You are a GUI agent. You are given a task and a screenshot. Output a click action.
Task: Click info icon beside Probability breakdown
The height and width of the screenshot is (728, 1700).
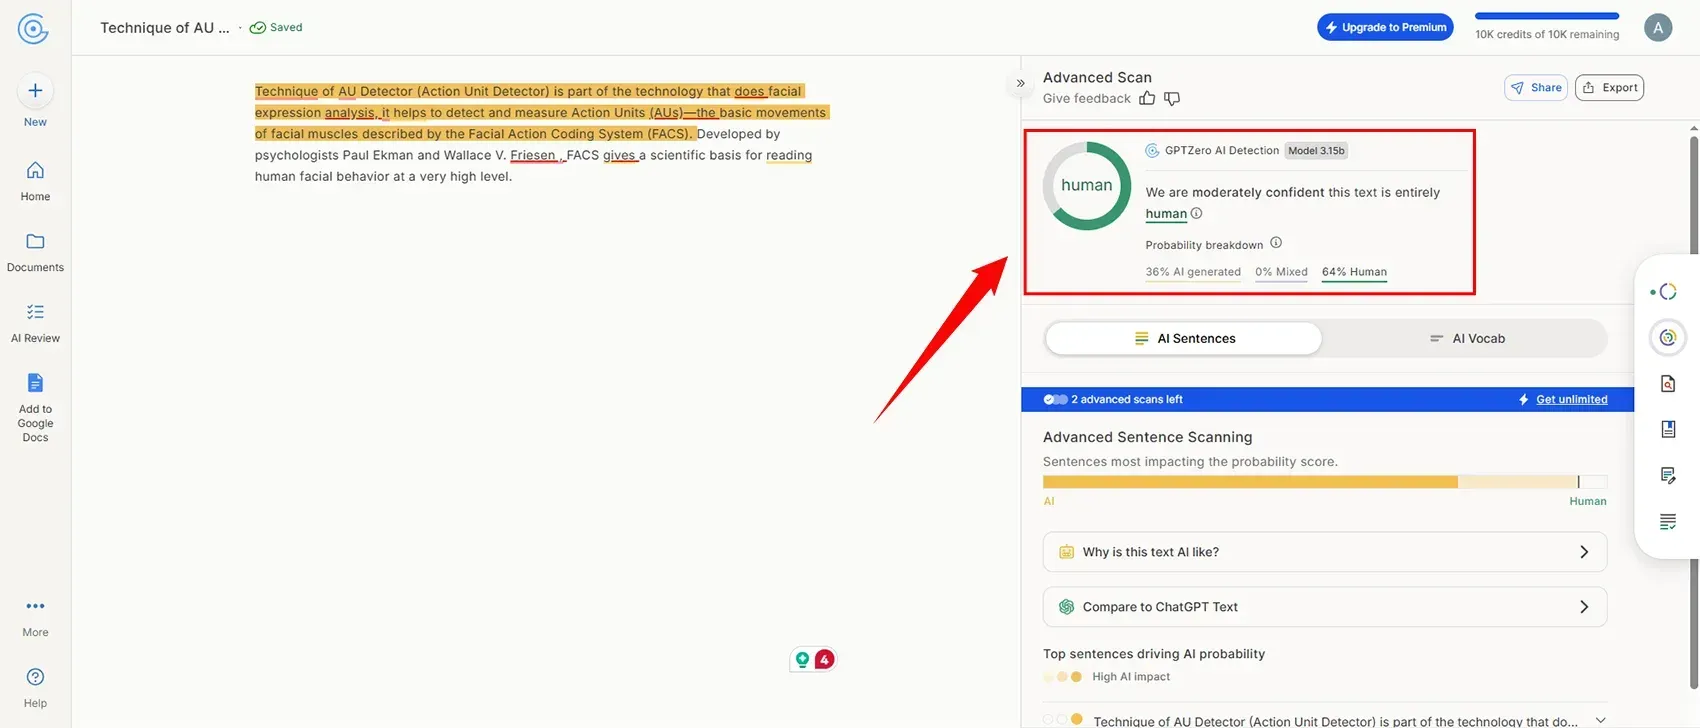pyautogui.click(x=1276, y=243)
